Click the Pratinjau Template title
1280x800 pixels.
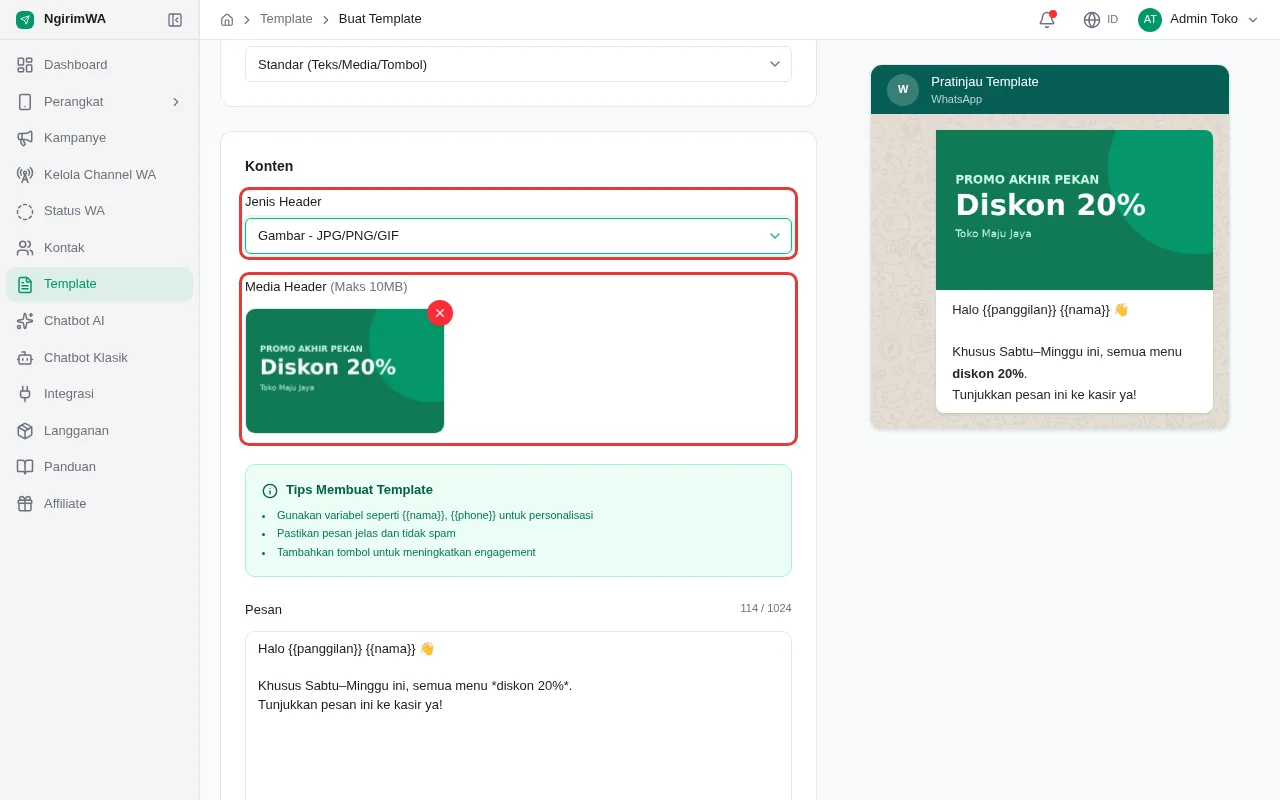coord(985,82)
